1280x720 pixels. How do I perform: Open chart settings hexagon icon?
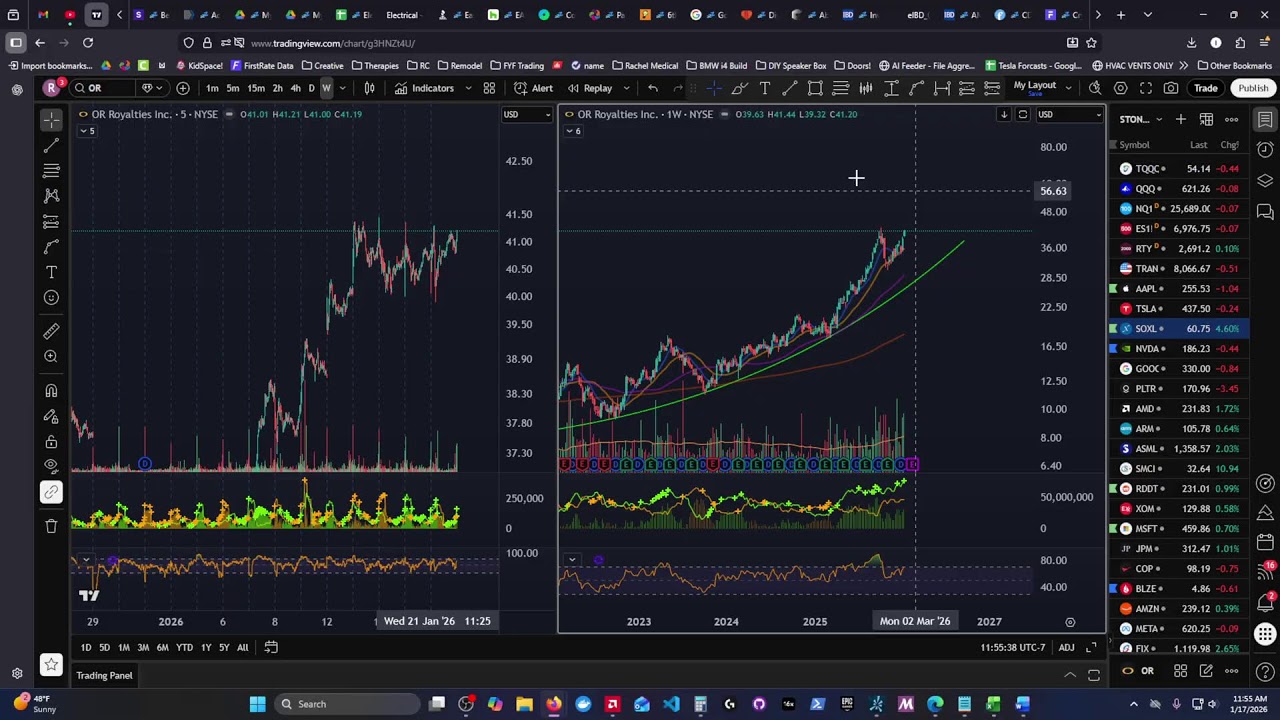tap(1121, 88)
